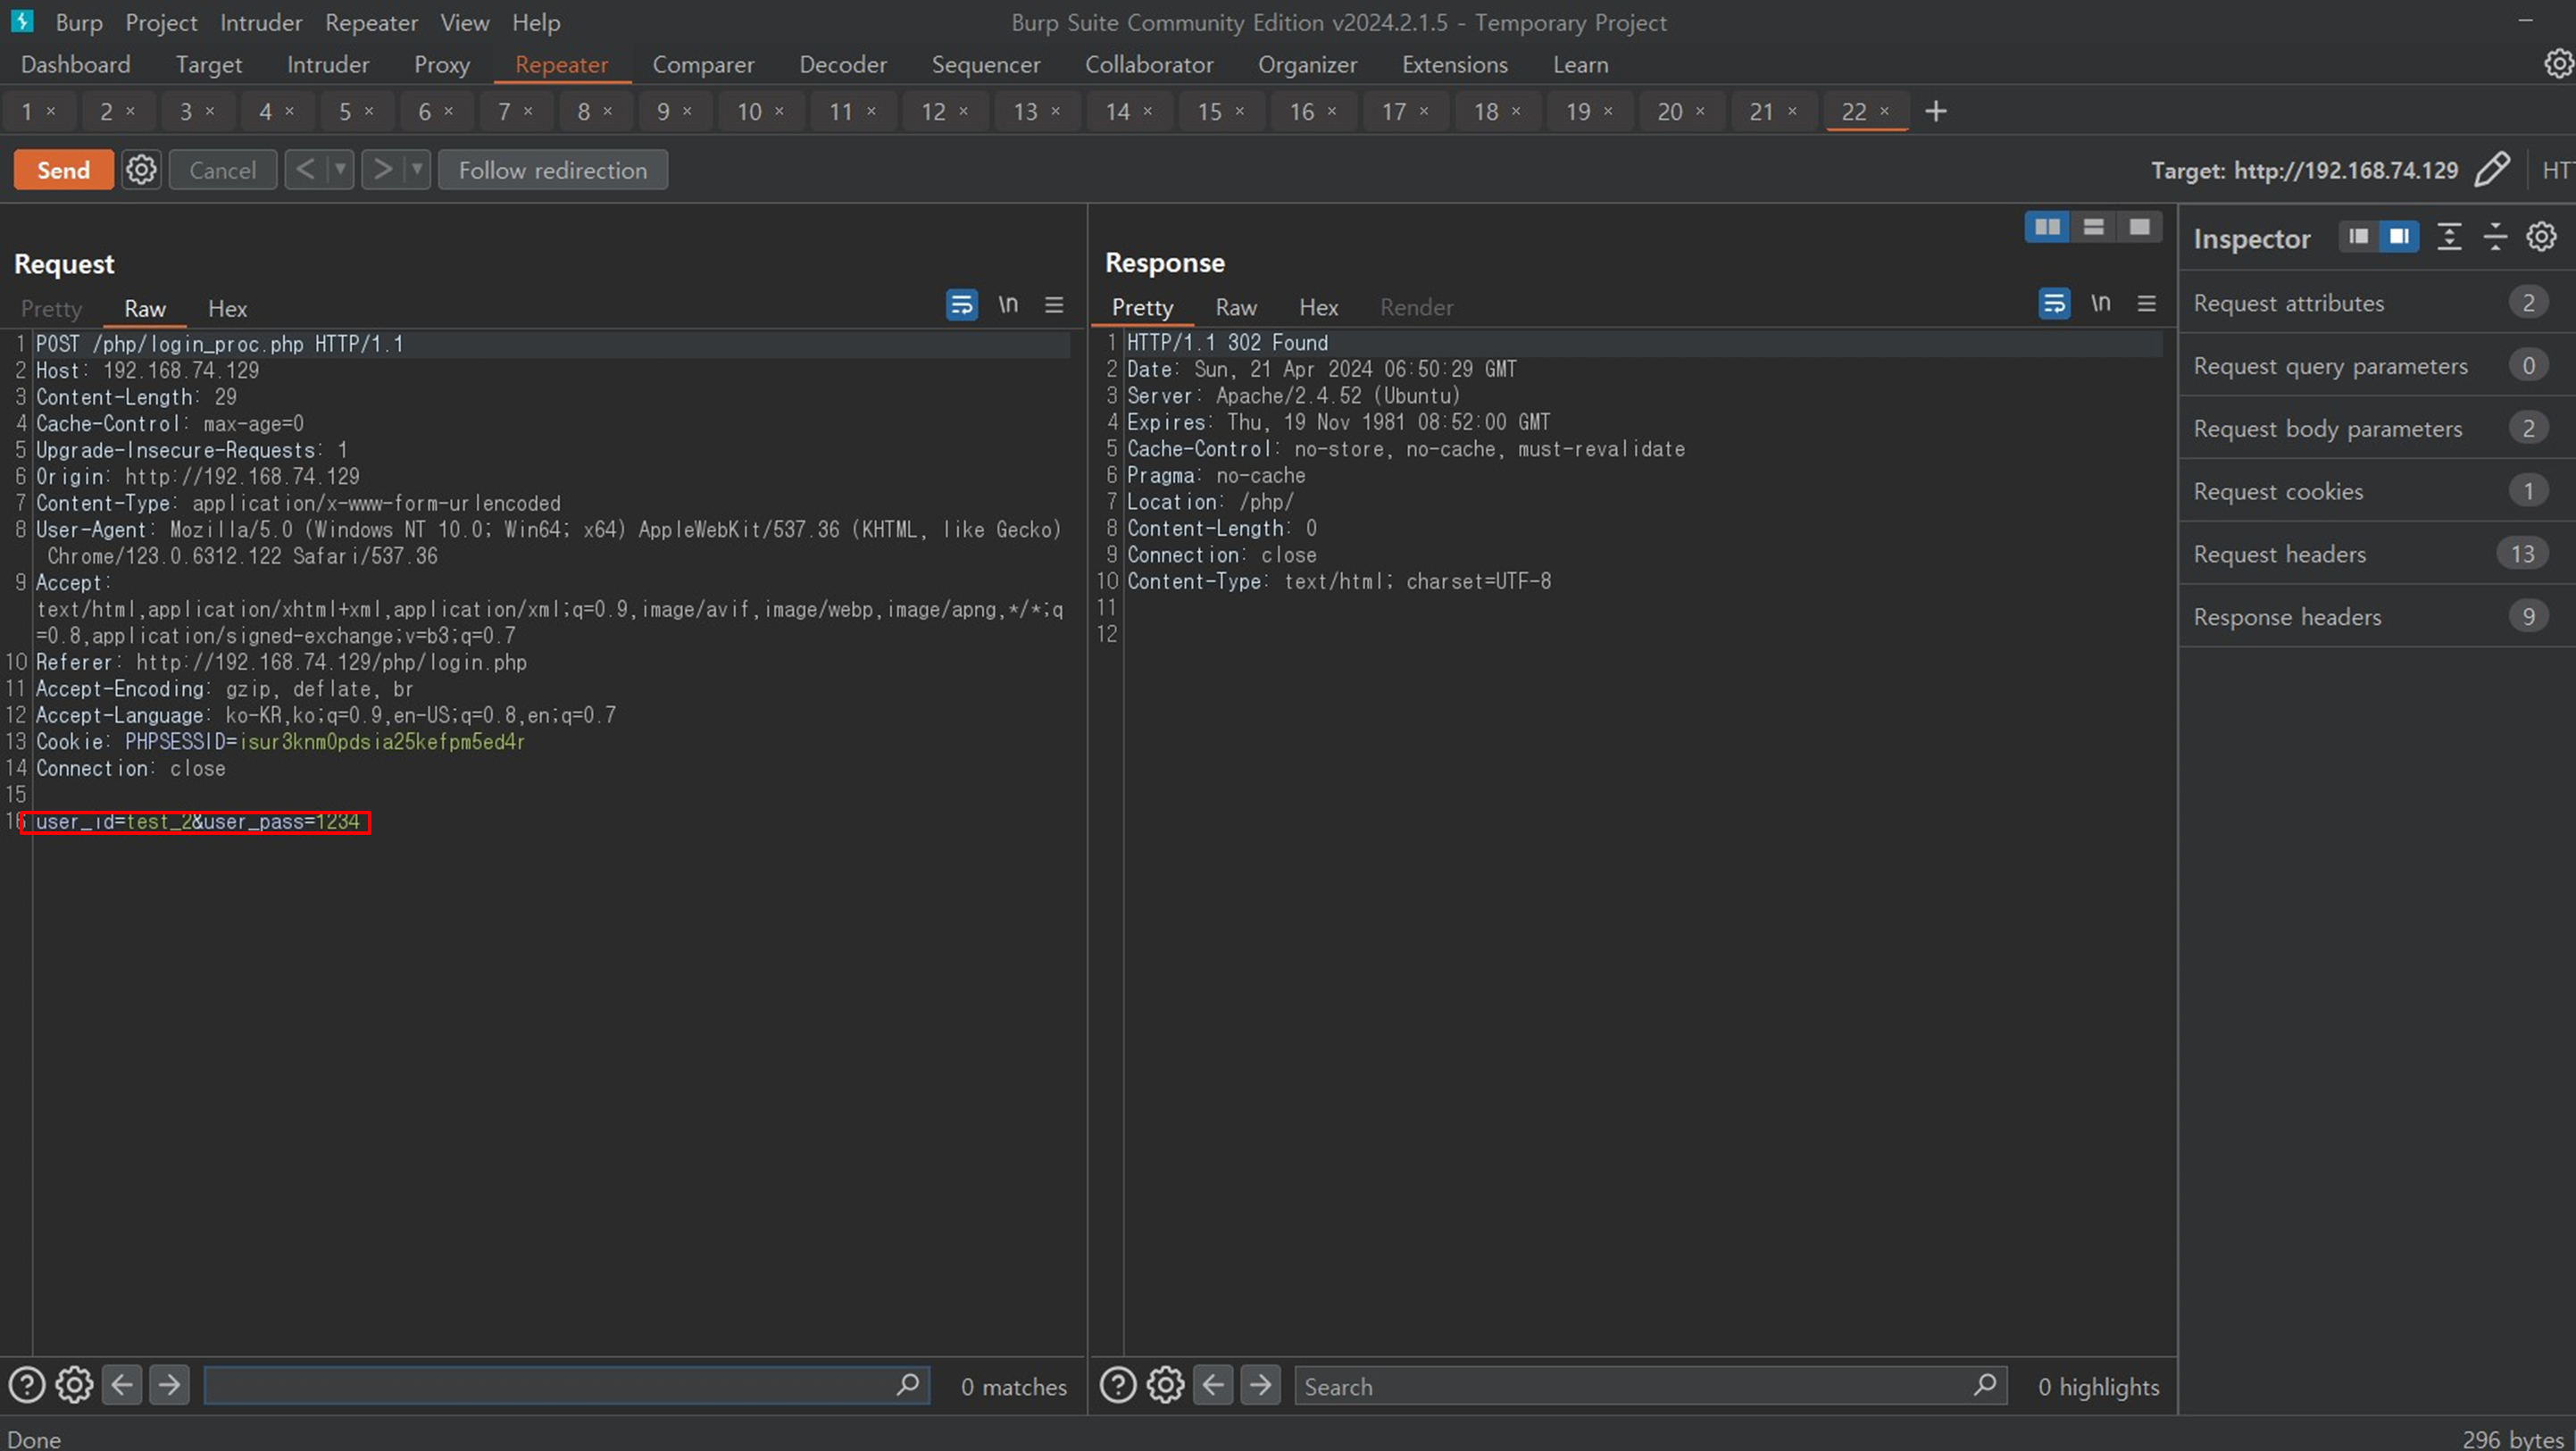Go forward to next request in history
The width and height of the screenshot is (2576, 1451).
[x=382, y=170]
